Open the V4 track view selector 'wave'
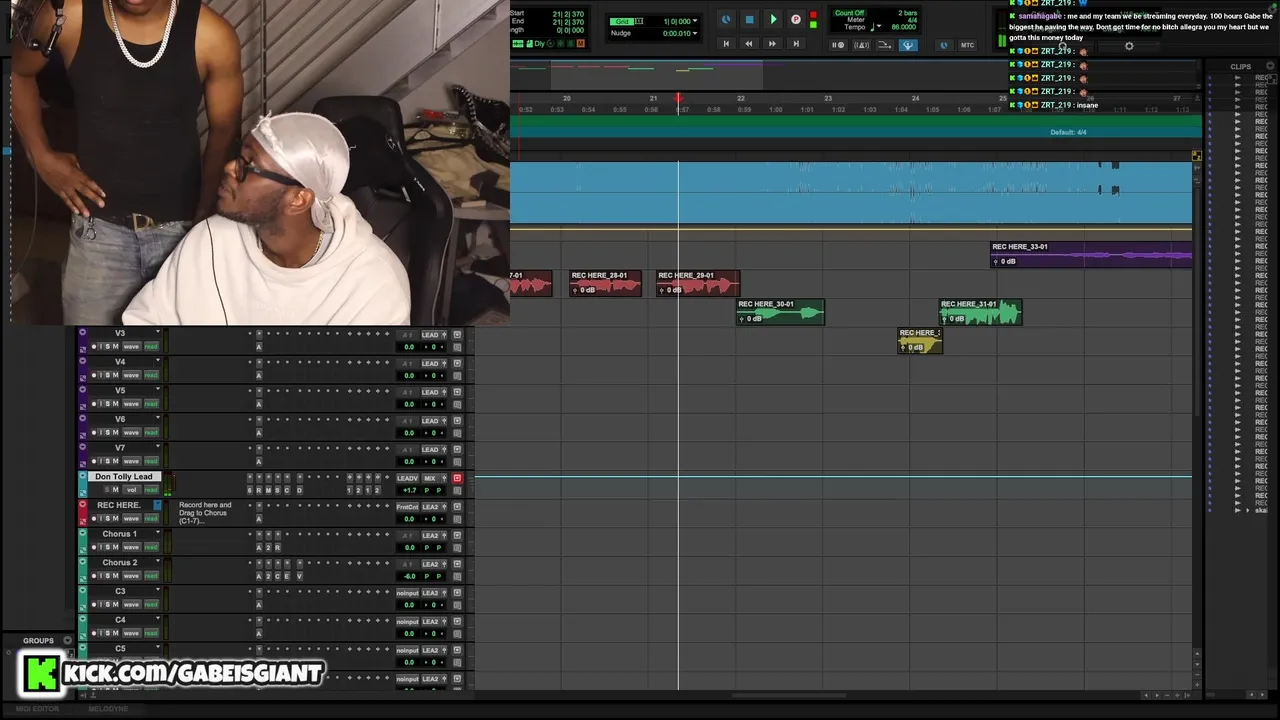This screenshot has height=720, width=1280. tap(131, 375)
